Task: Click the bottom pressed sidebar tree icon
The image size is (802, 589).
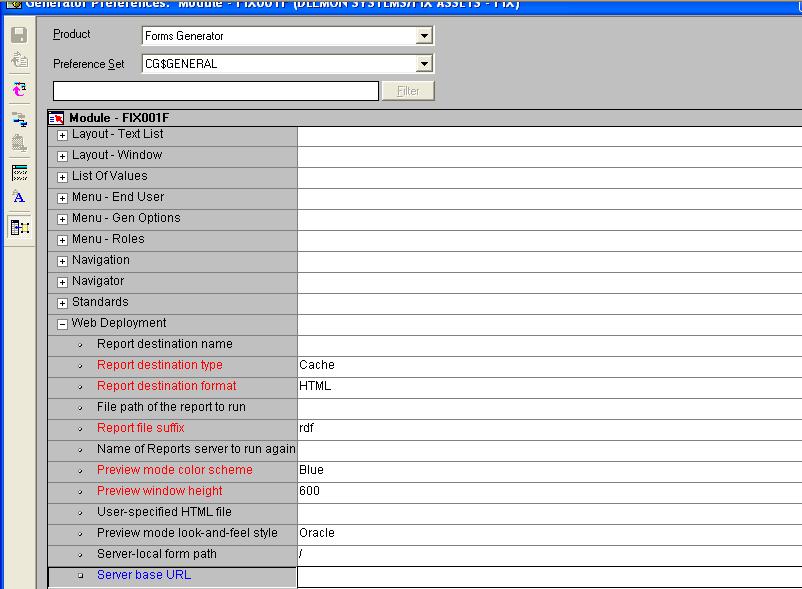Action: [18, 227]
